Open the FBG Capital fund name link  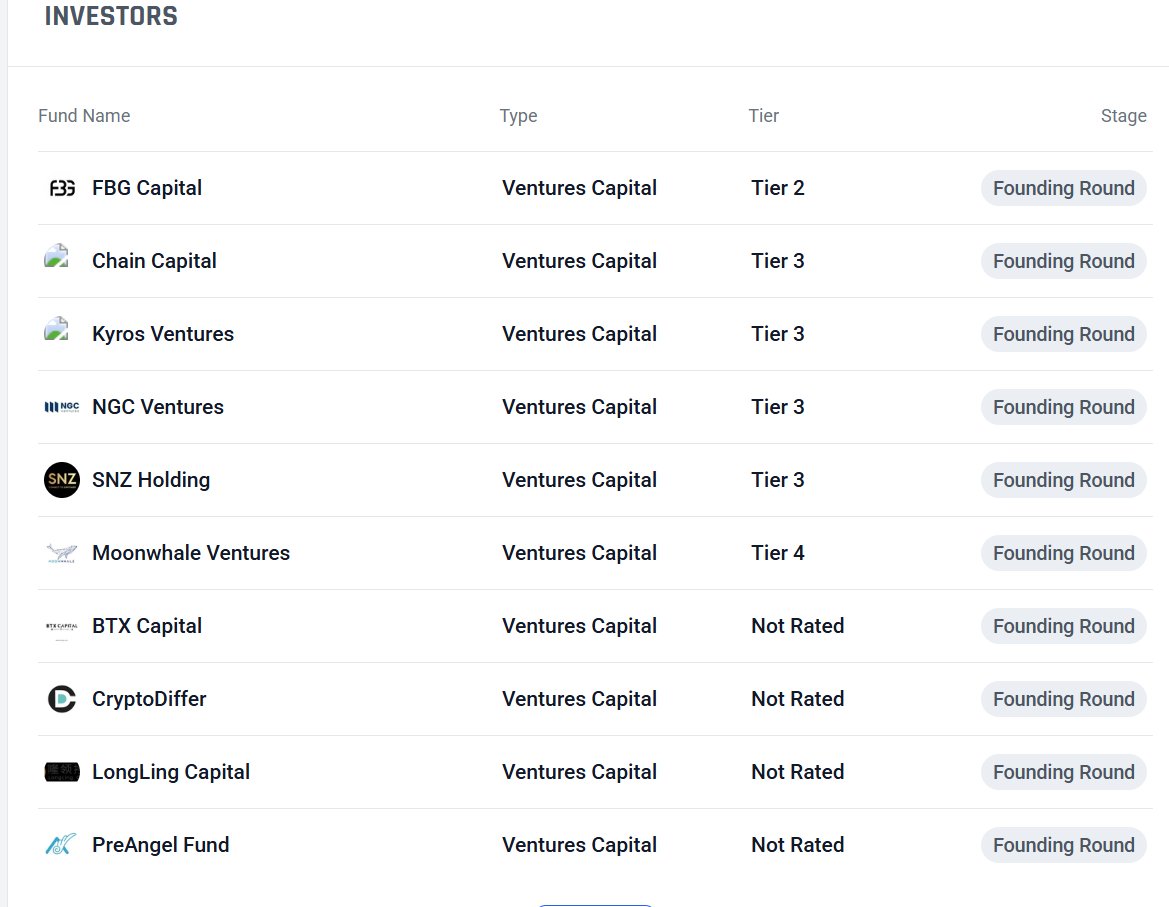pos(147,188)
